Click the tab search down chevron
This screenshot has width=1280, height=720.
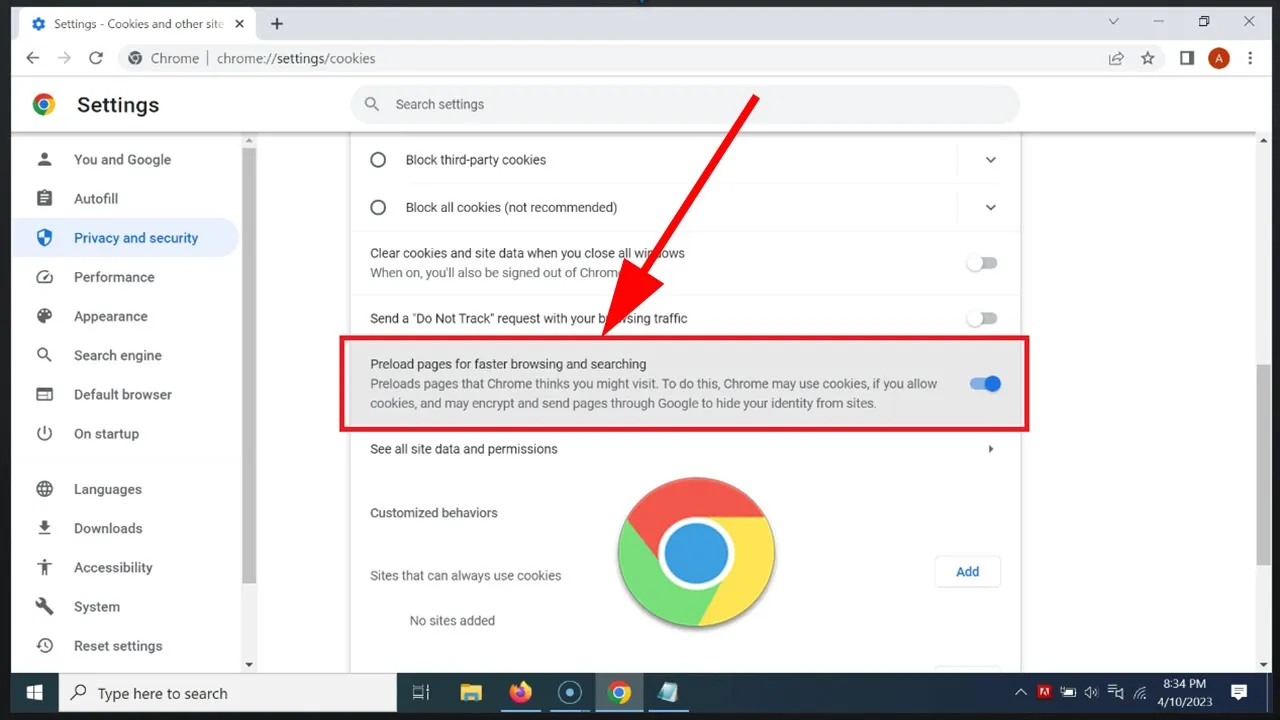pyautogui.click(x=1114, y=21)
